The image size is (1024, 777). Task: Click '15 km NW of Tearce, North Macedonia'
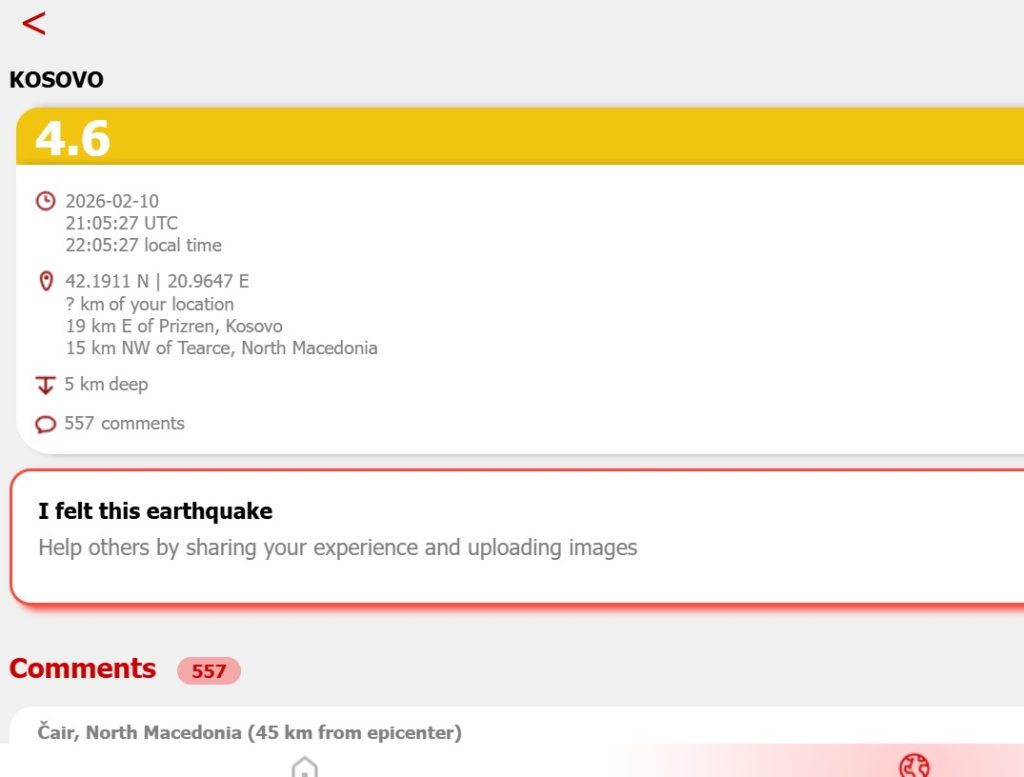(221, 348)
